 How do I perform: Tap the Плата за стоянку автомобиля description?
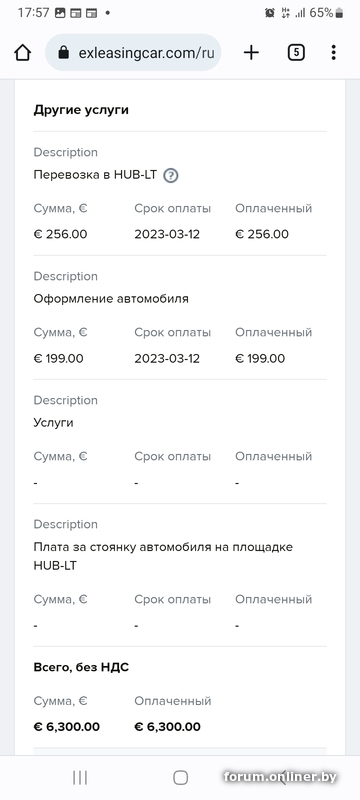[163, 556]
